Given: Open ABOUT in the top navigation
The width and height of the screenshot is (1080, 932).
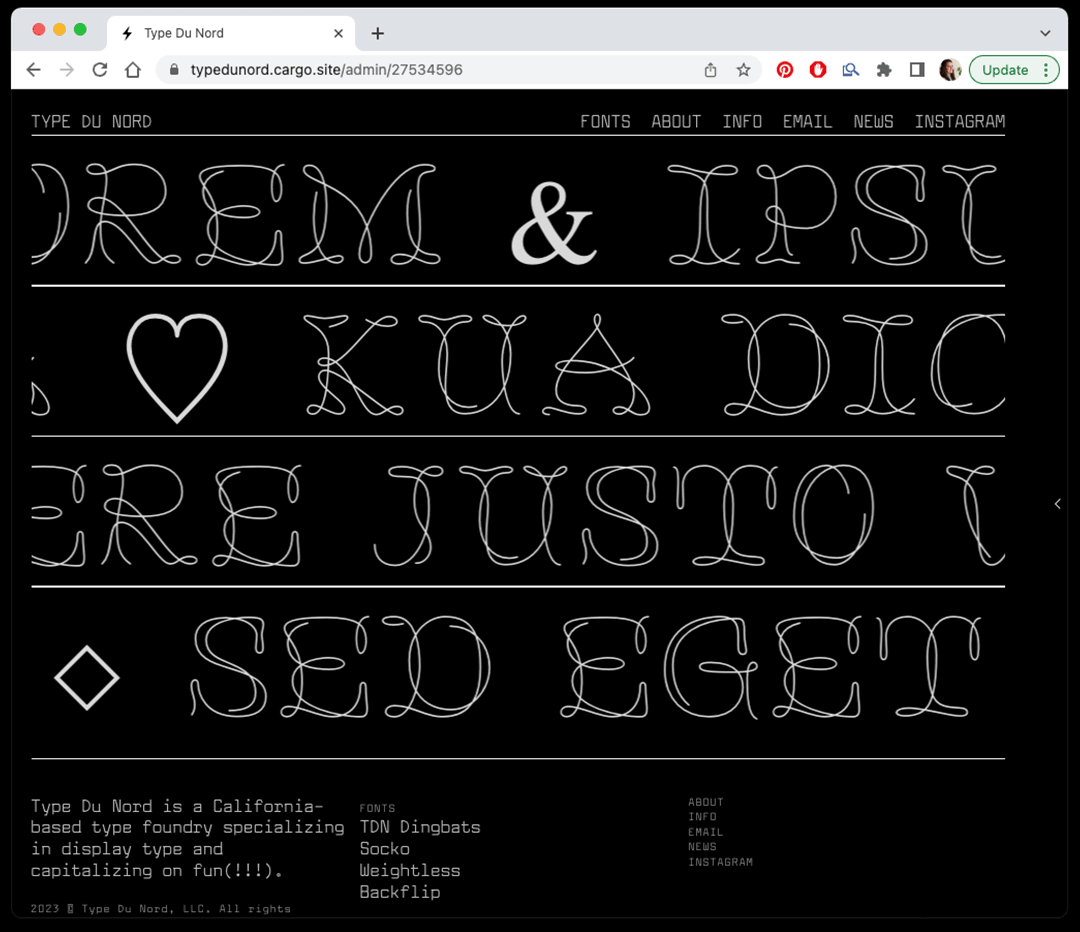Looking at the screenshot, I should pyautogui.click(x=676, y=122).
